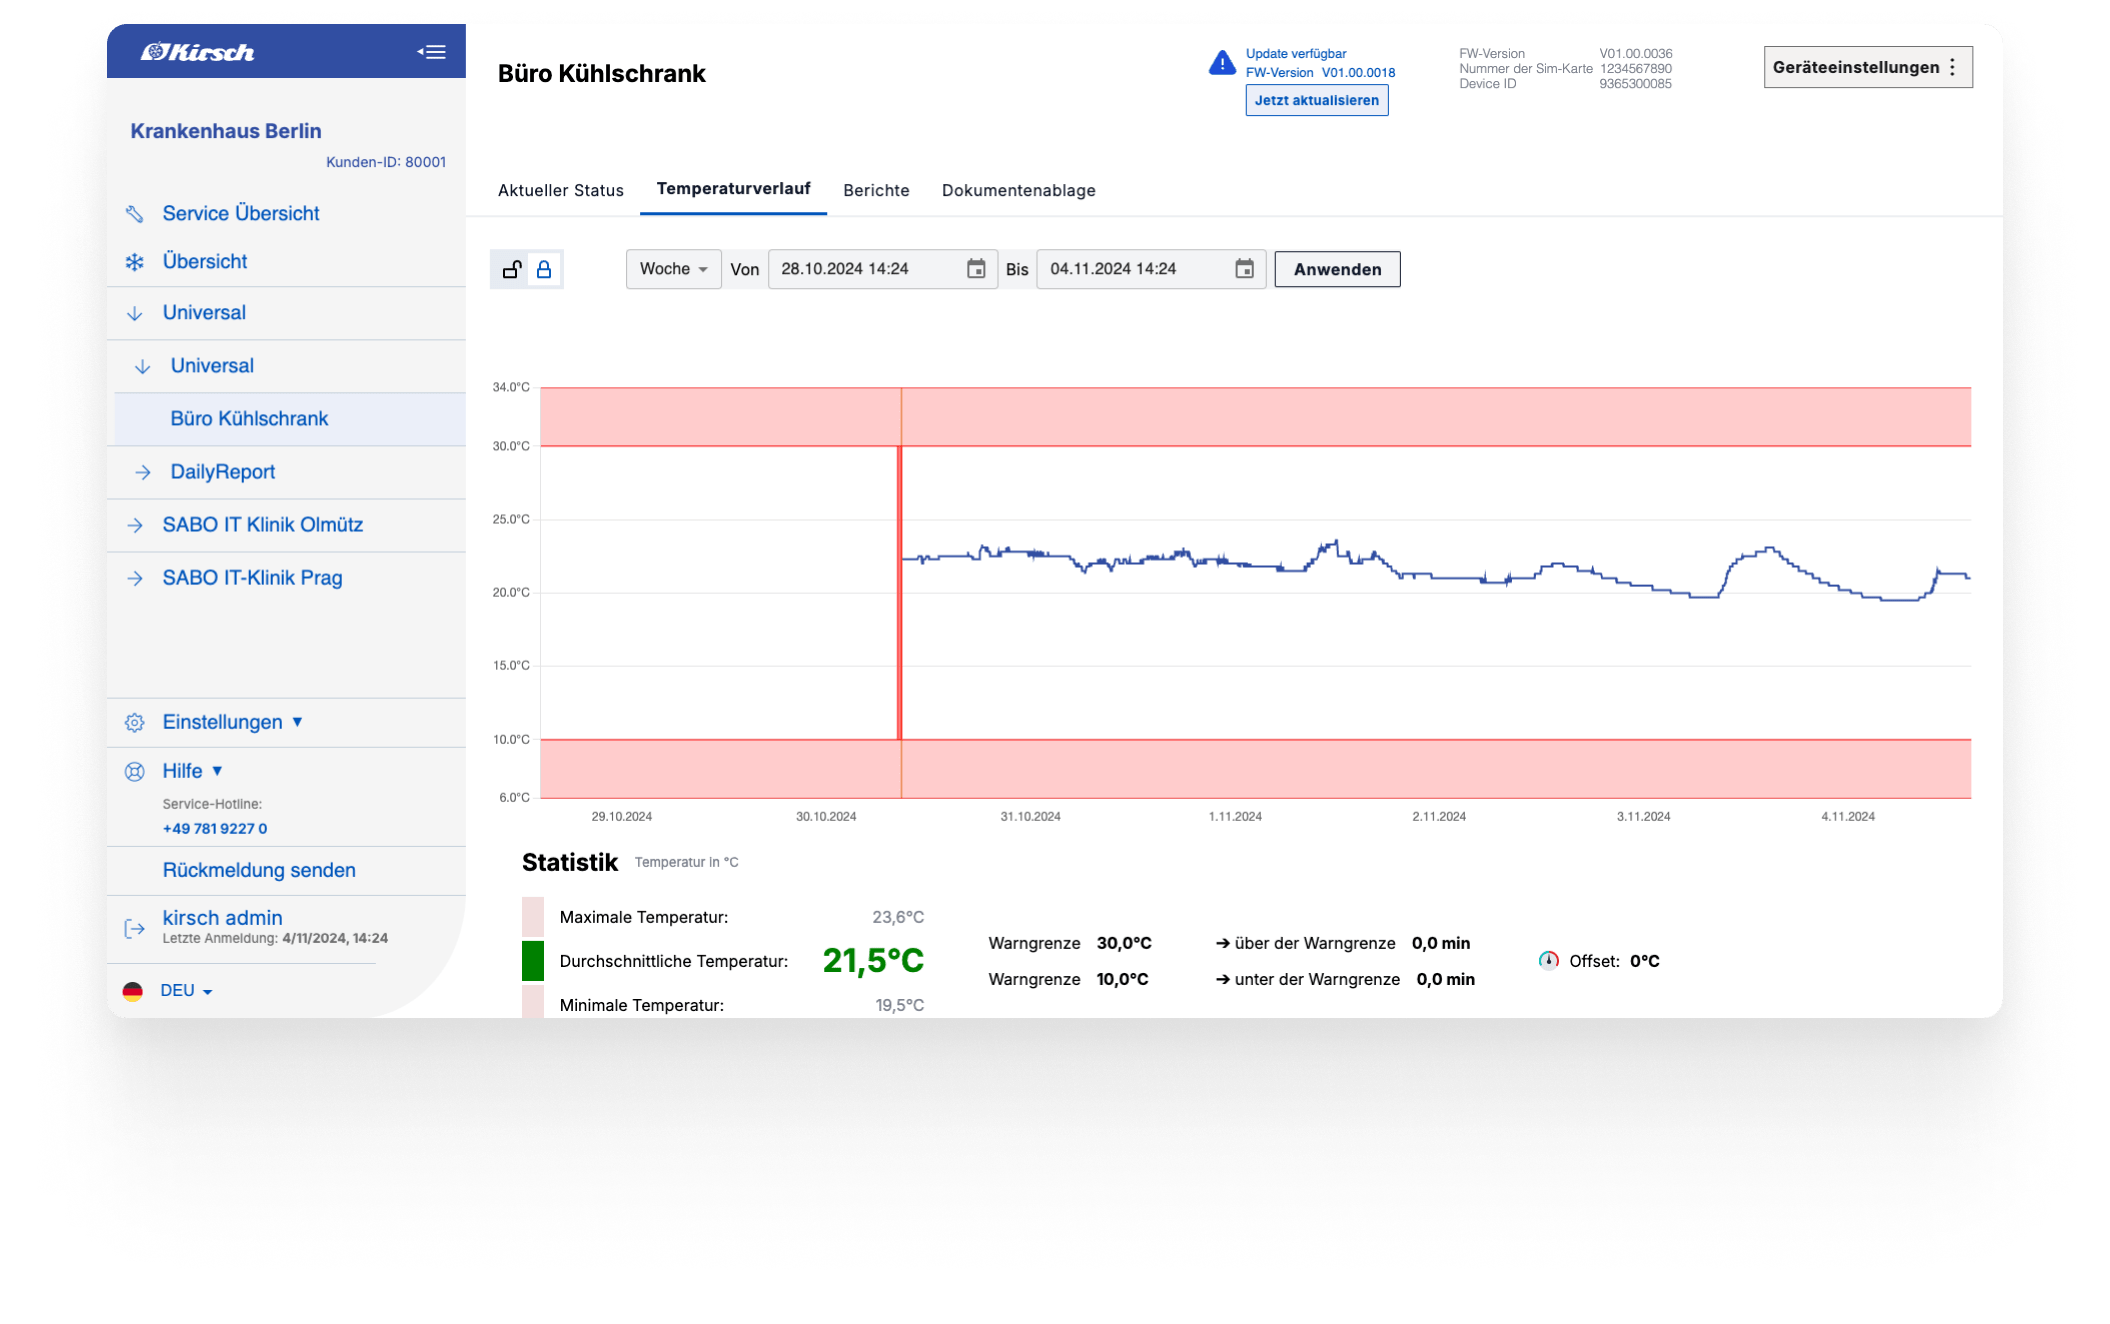2110x1324 pixels.
Task: Expand the Einstellungen menu
Action: click(232, 722)
